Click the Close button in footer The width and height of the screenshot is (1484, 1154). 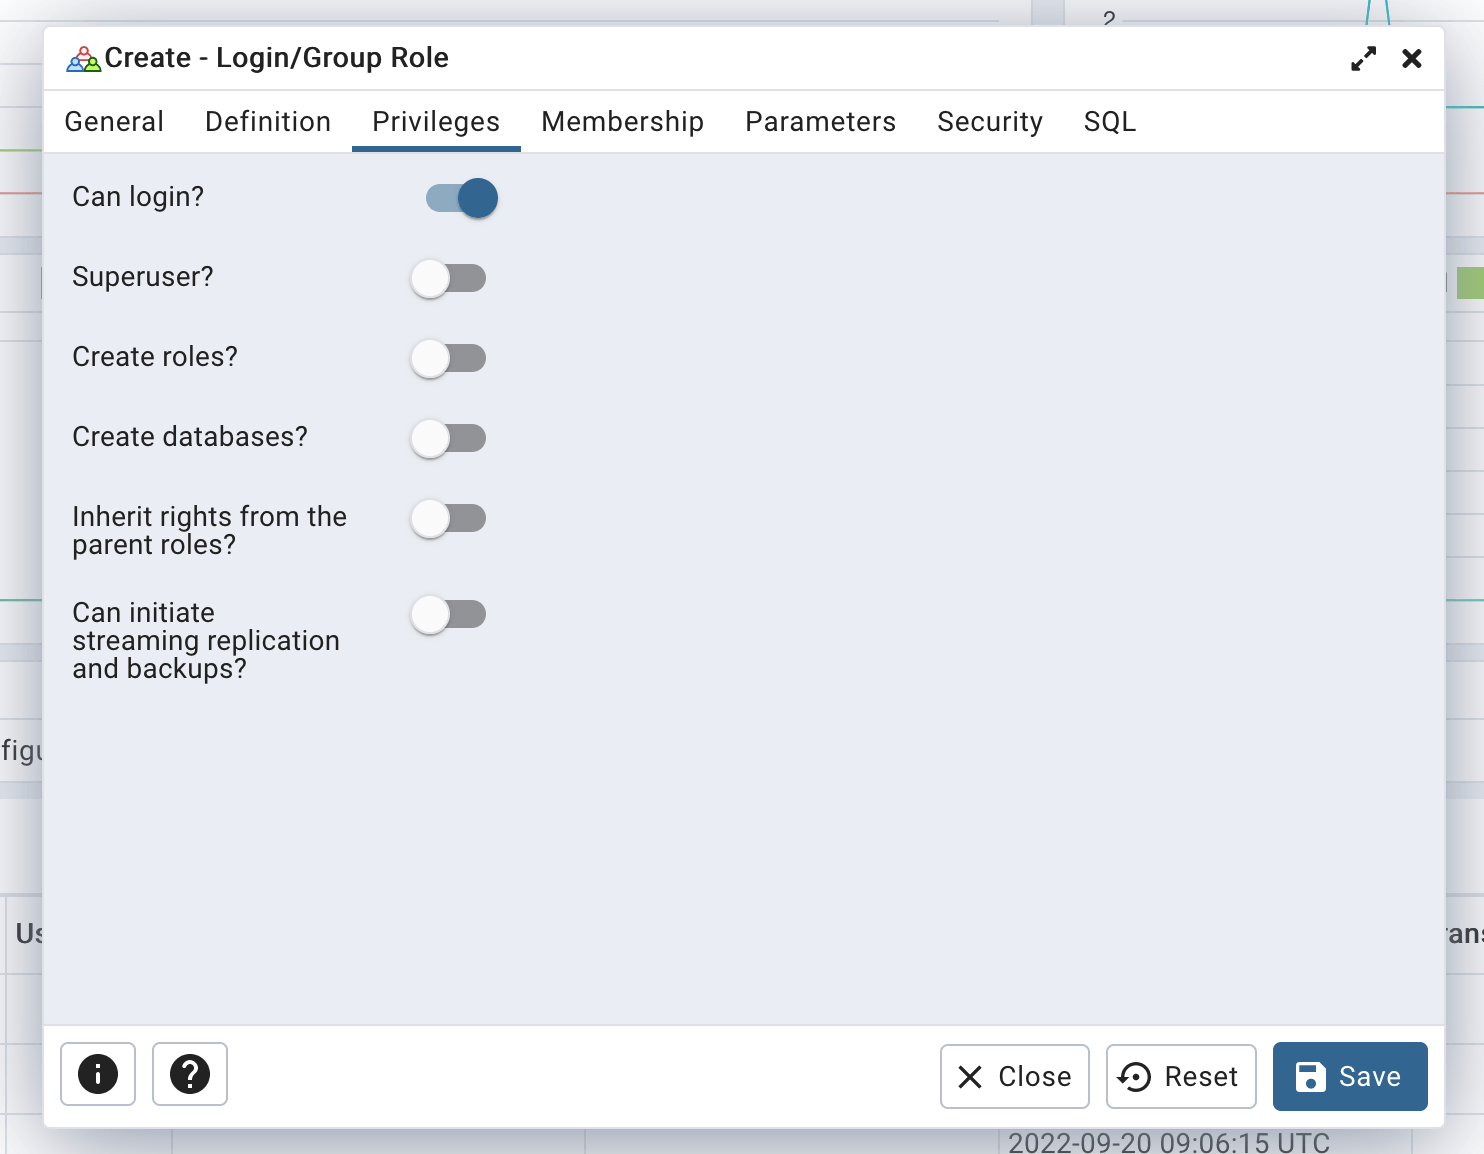[x=1014, y=1077]
